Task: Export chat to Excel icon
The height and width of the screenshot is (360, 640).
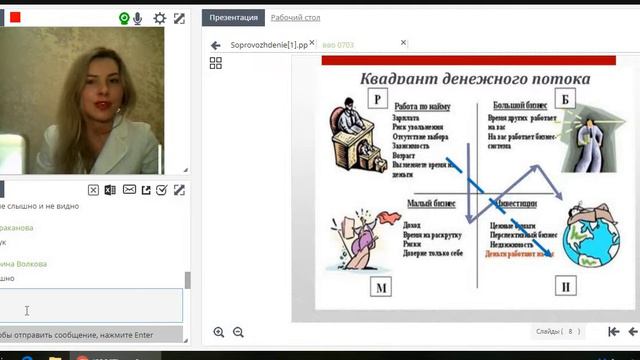Action: click(110, 190)
